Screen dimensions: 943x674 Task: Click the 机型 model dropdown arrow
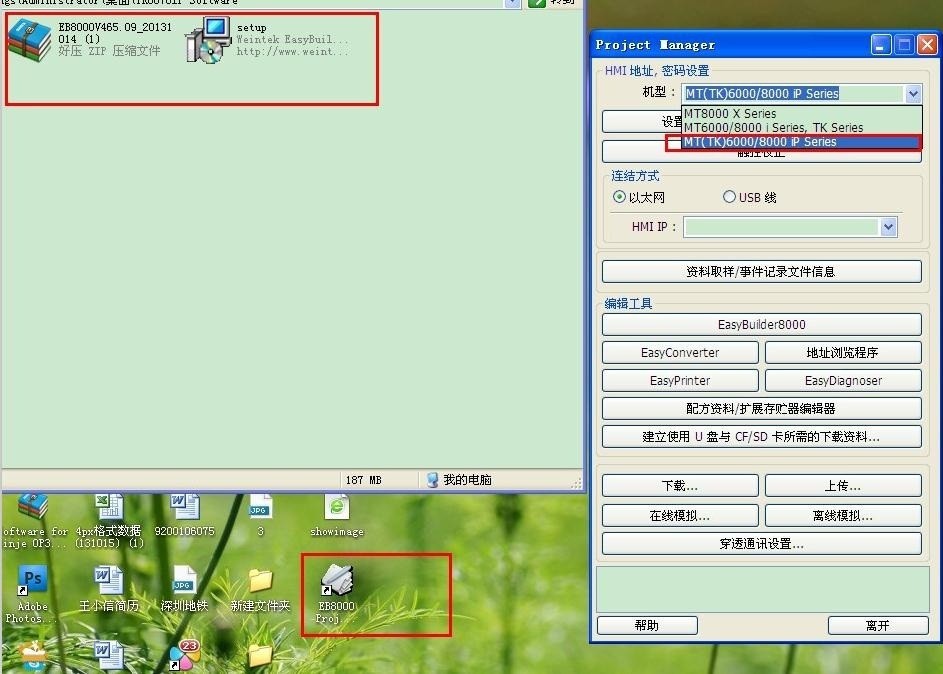(912, 94)
